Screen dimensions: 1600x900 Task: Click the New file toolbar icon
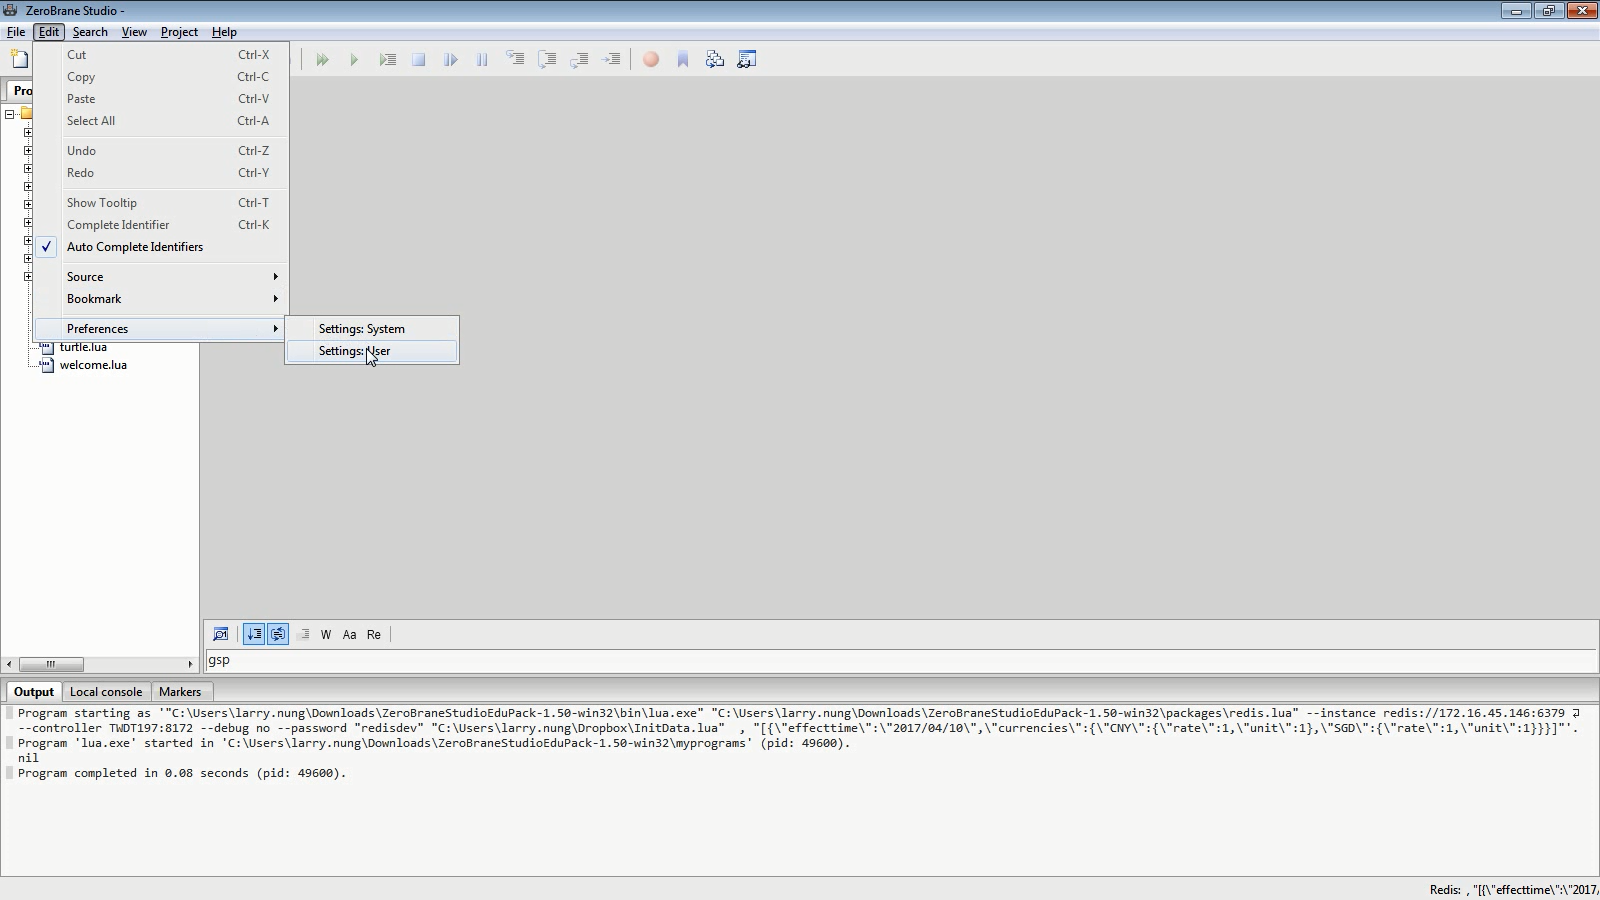[x=20, y=60]
